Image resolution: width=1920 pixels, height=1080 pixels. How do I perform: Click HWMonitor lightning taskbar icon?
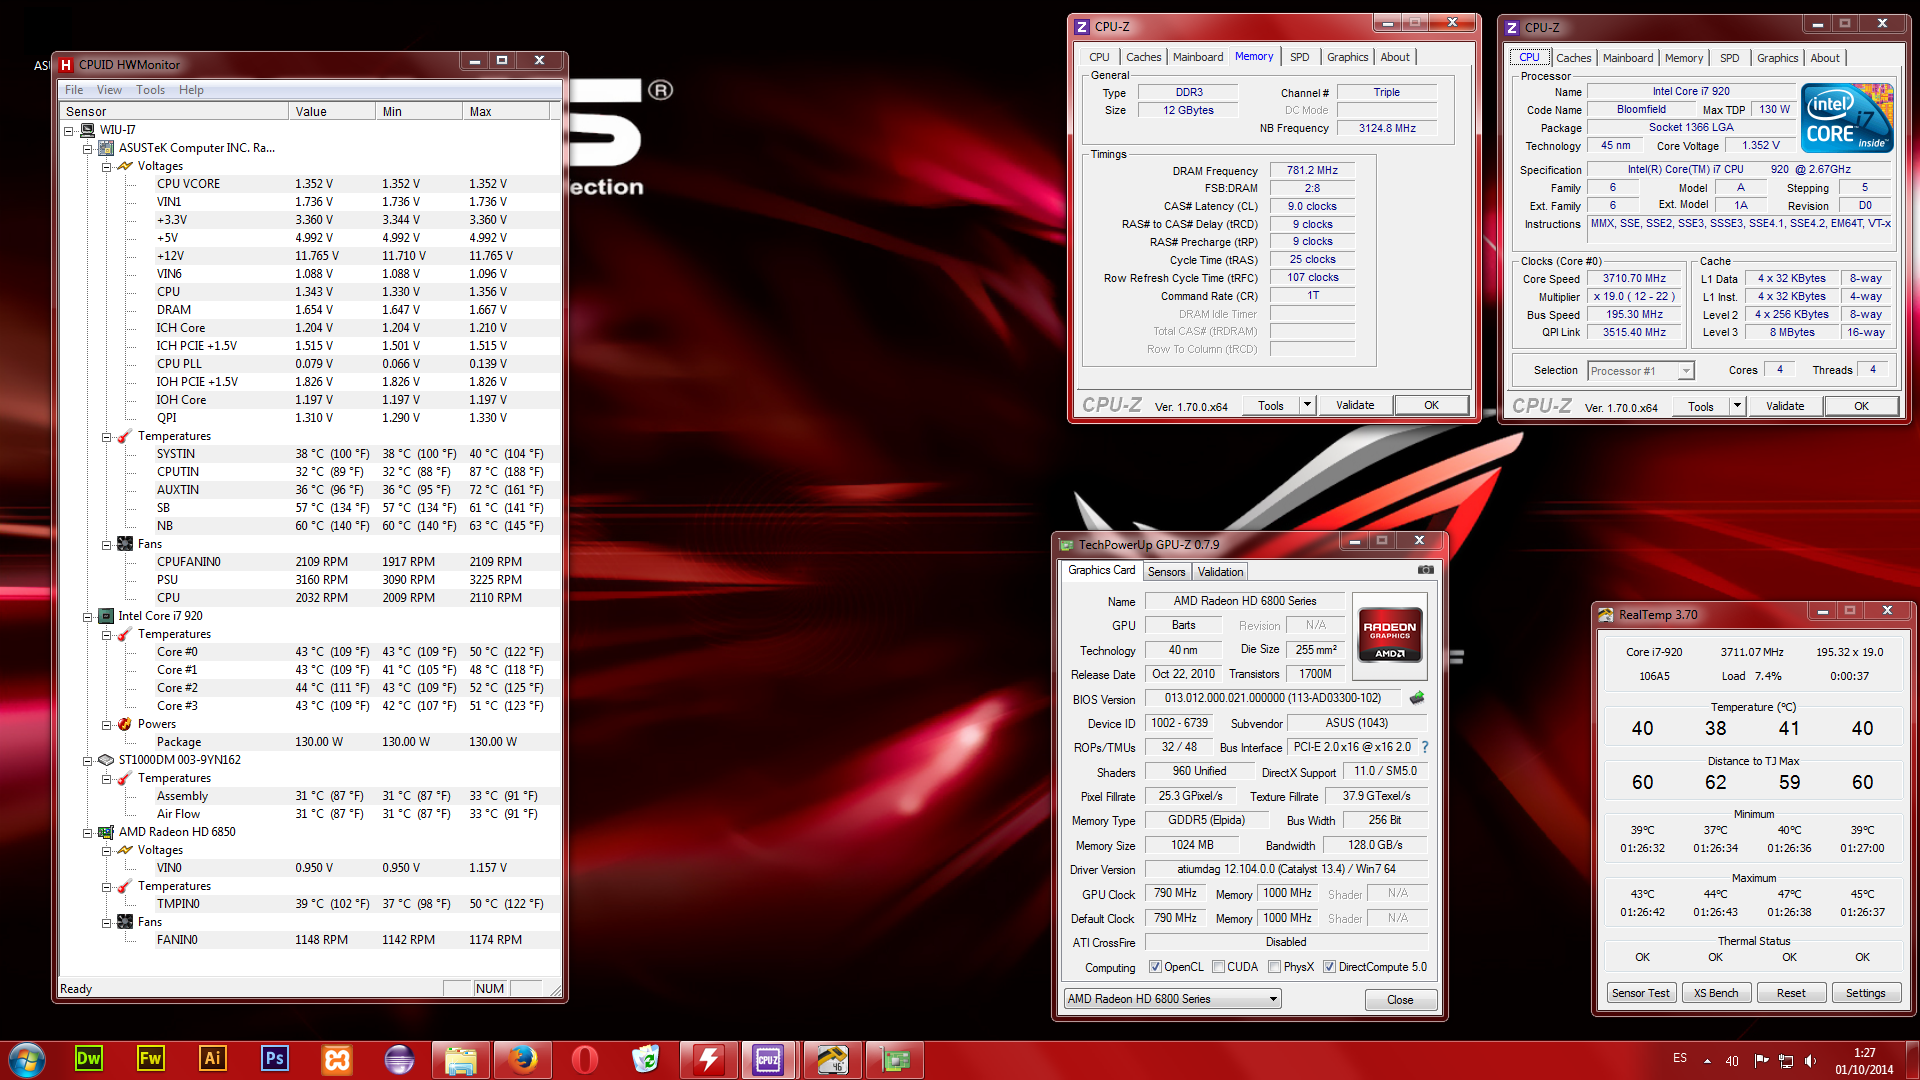pos(708,1059)
